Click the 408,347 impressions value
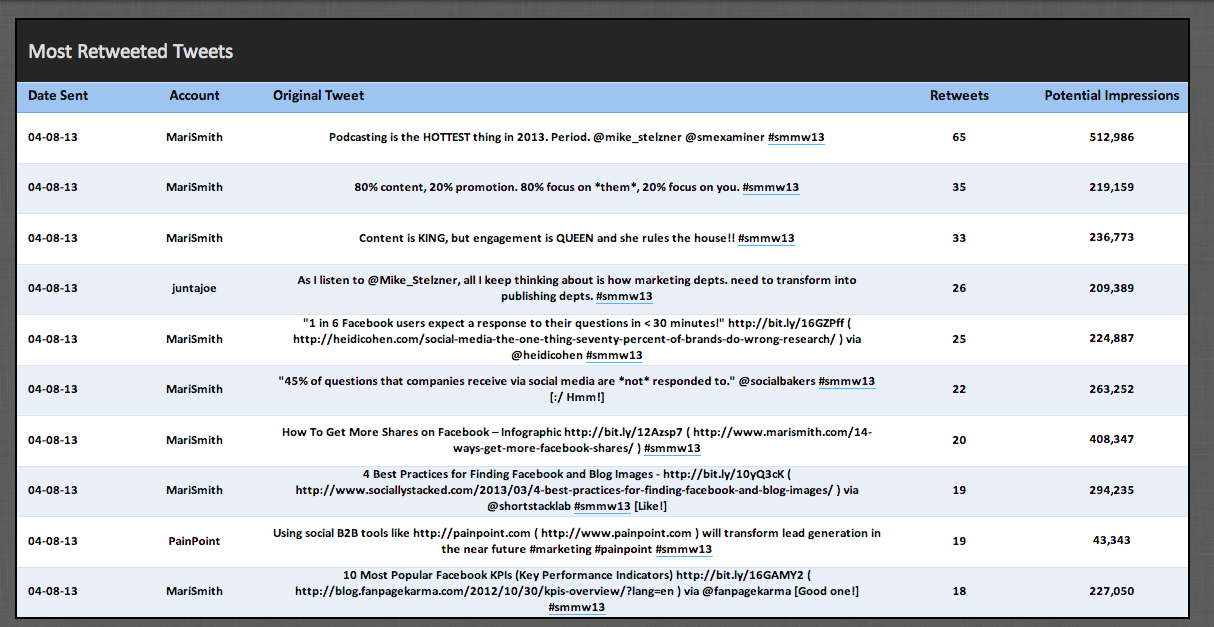 (1112, 440)
